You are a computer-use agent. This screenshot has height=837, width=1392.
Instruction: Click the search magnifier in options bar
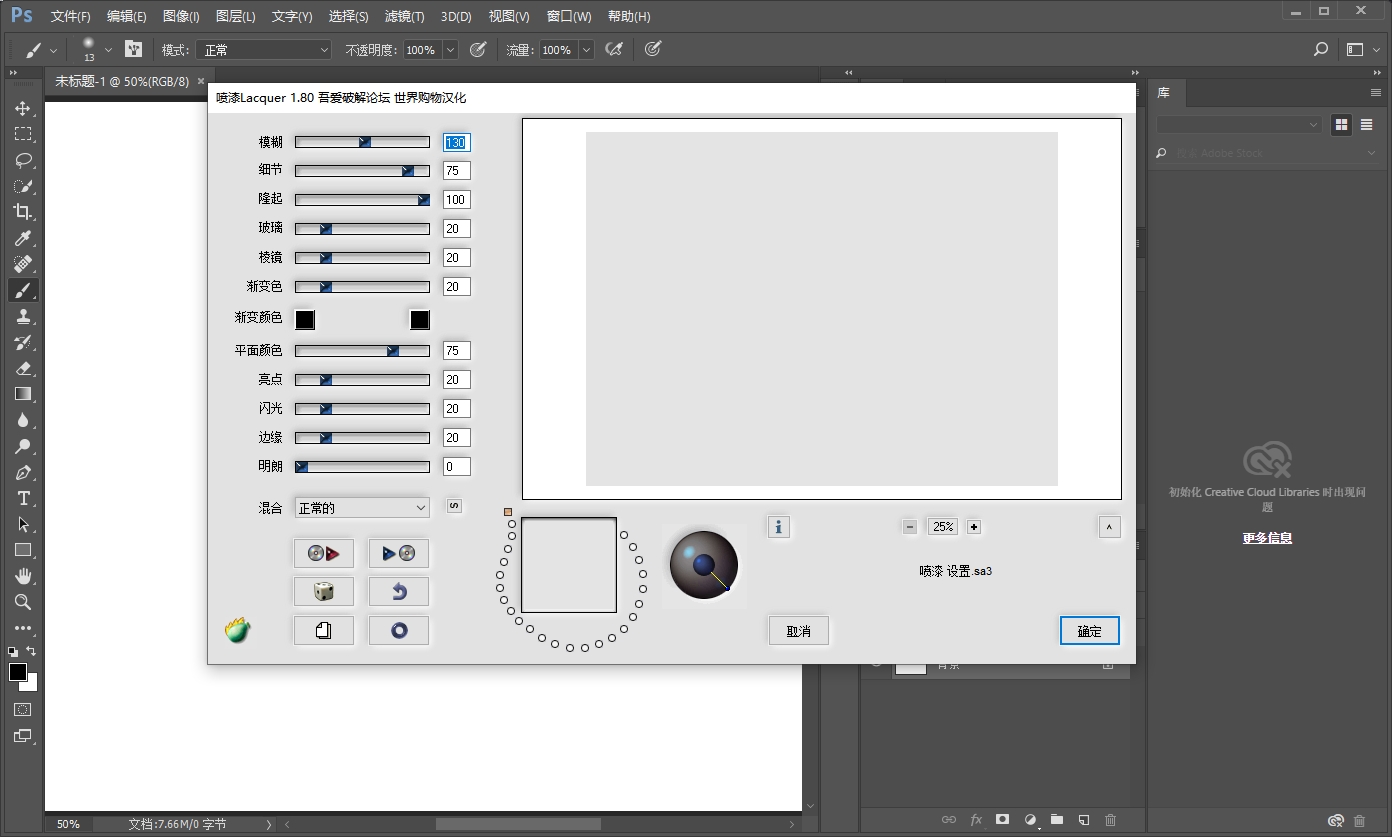[x=1321, y=49]
